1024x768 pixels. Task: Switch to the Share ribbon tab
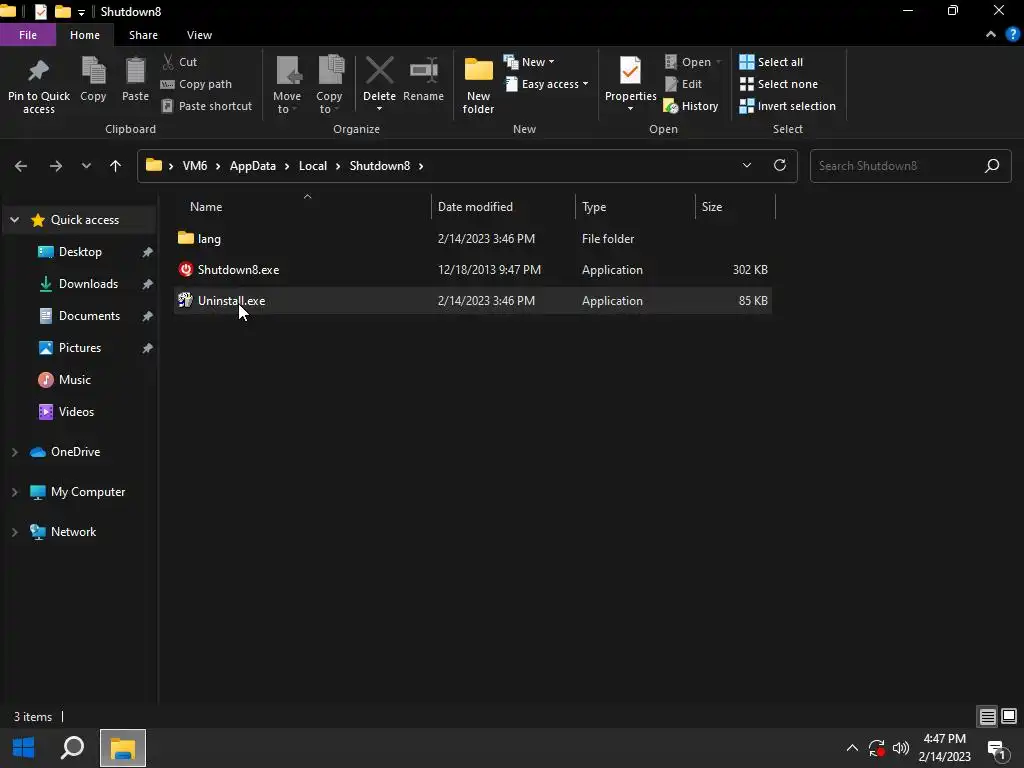click(143, 35)
